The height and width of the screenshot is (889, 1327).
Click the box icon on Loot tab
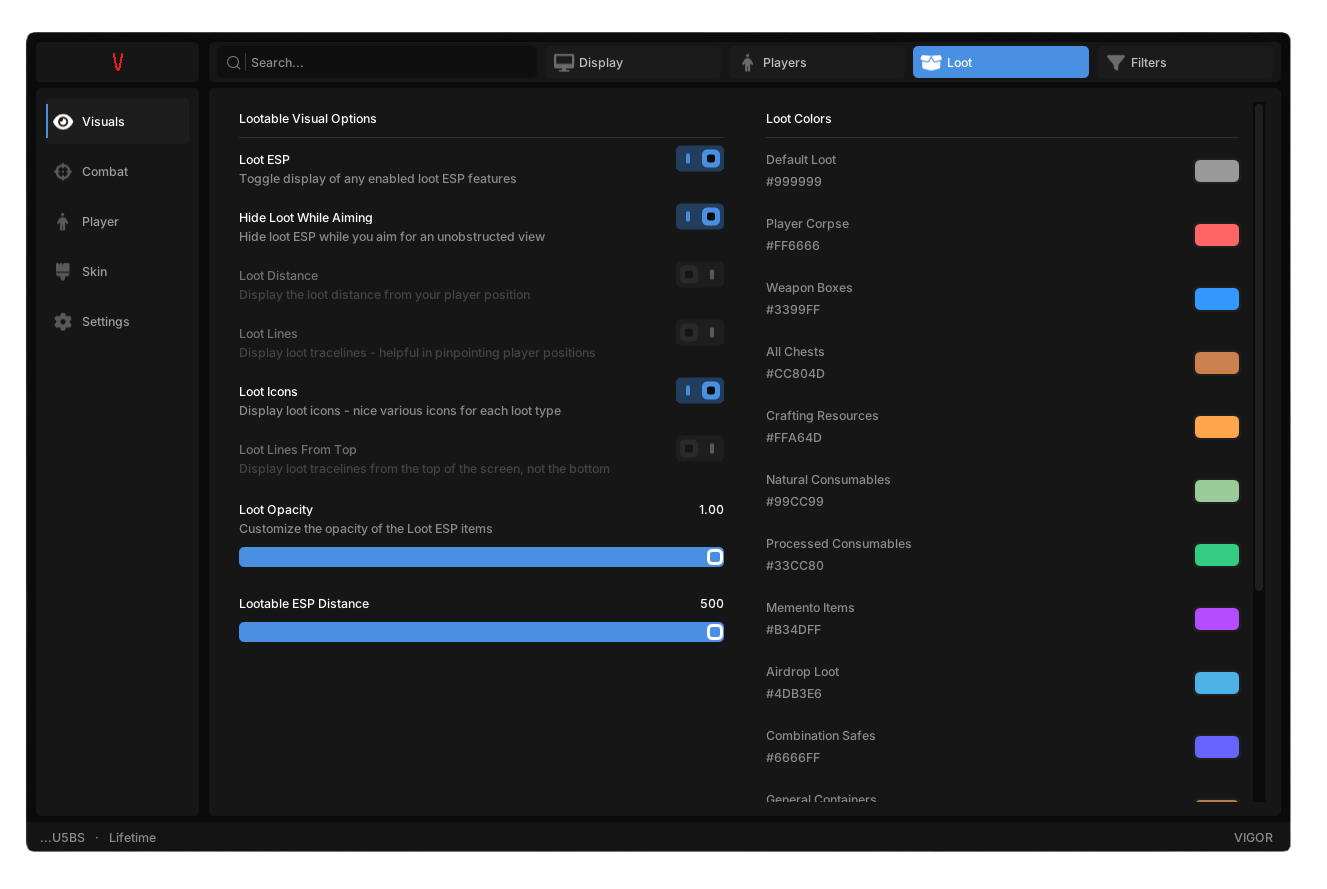tap(931, 62)
